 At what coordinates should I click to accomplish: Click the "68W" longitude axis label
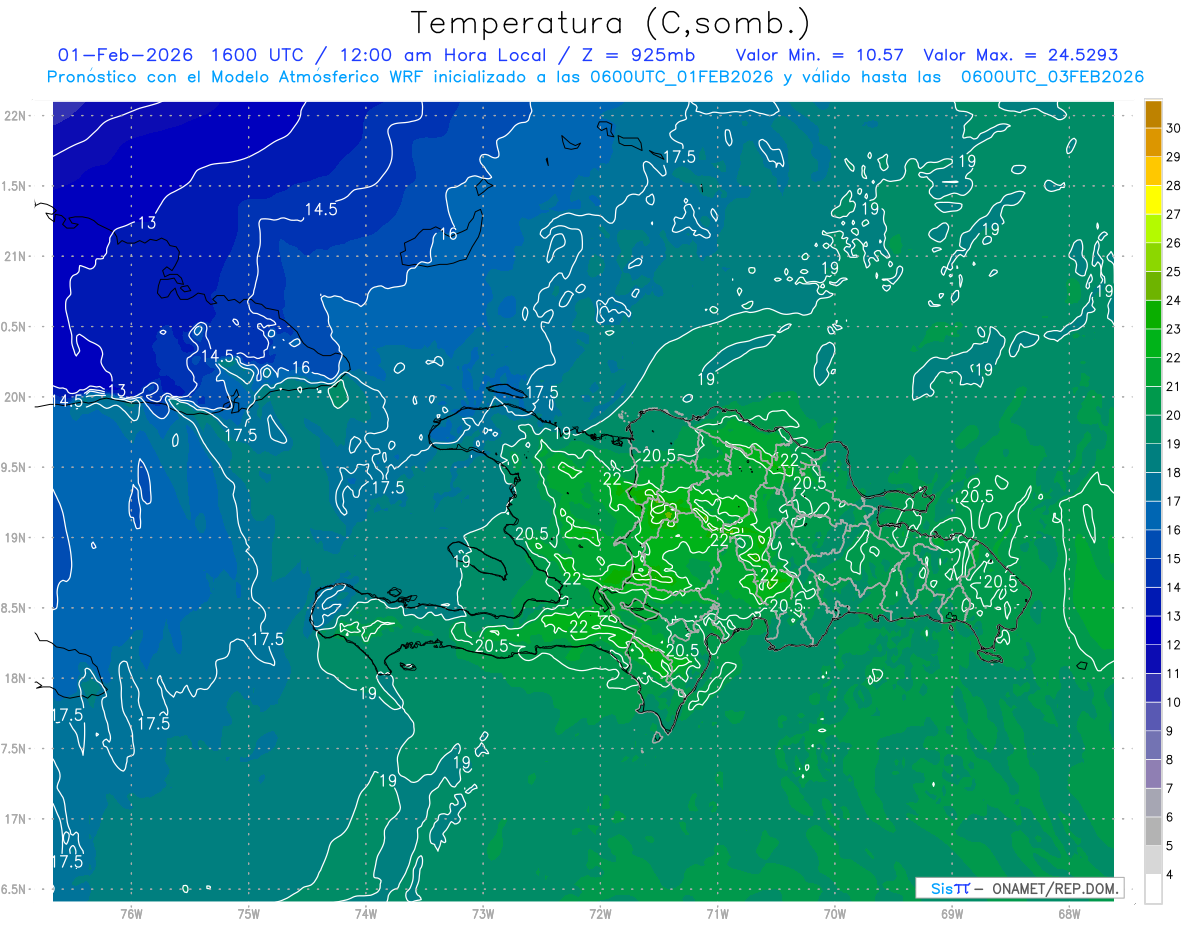point(1069,913)
